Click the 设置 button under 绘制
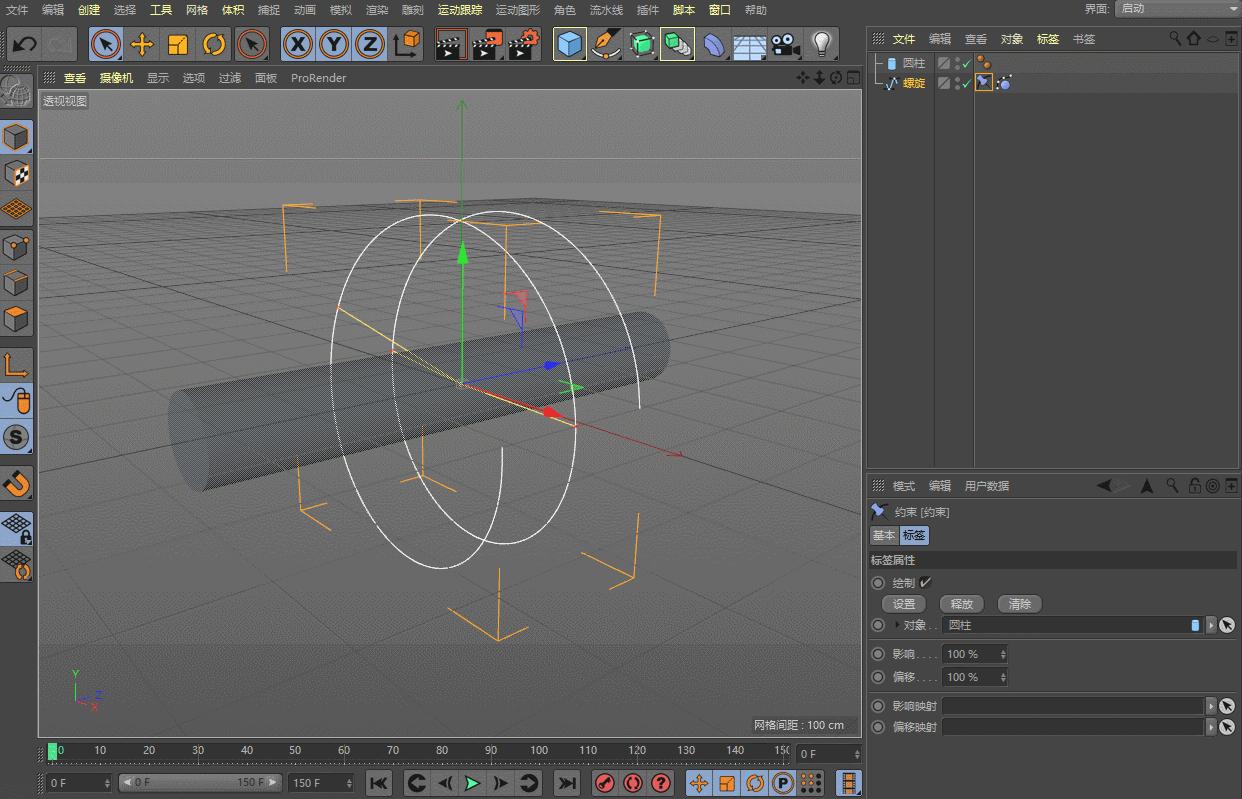 (x=904, y=603)
